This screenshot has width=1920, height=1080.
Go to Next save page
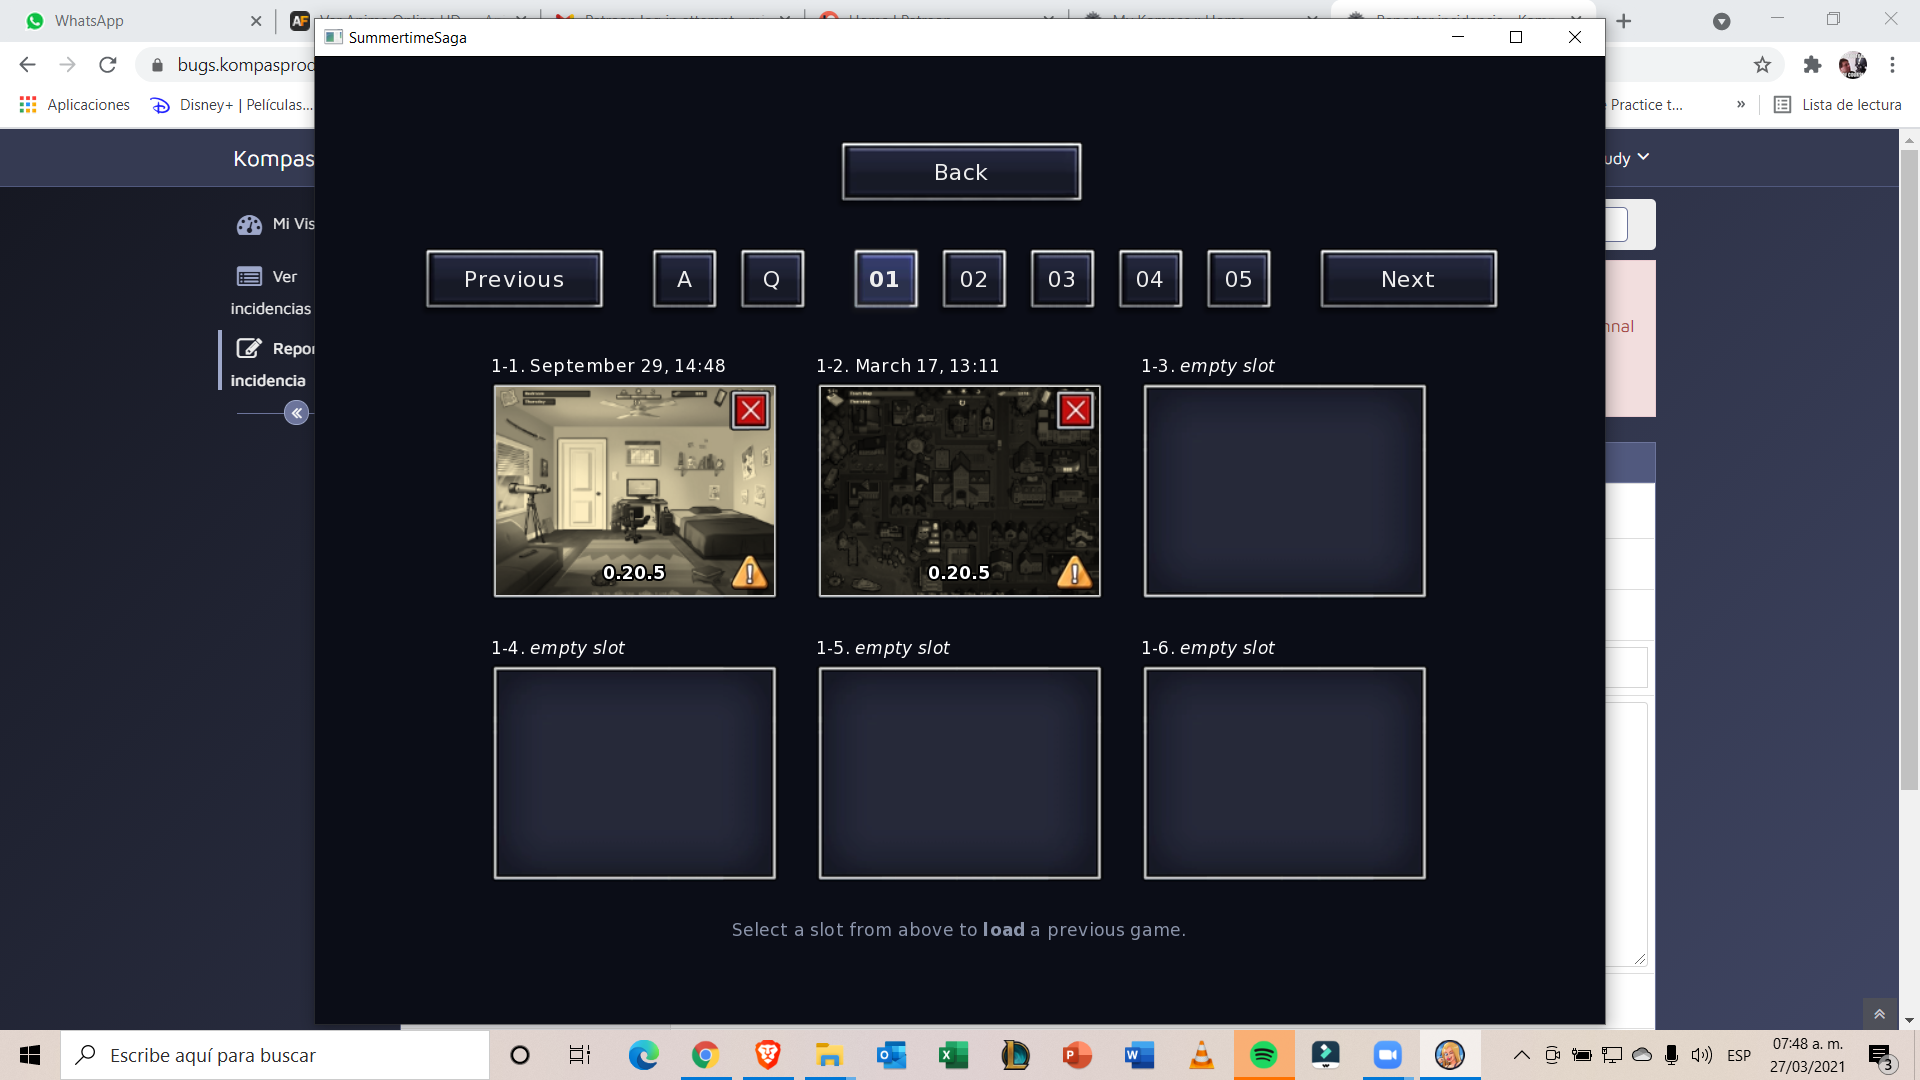coord(1407,279)
